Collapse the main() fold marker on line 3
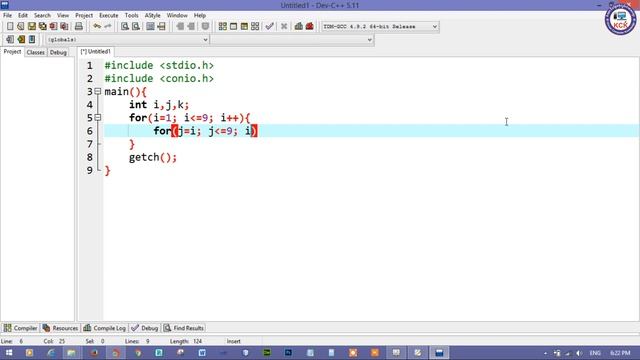The width and height of the screenshot is (640, 360). [x=98, y=91]
